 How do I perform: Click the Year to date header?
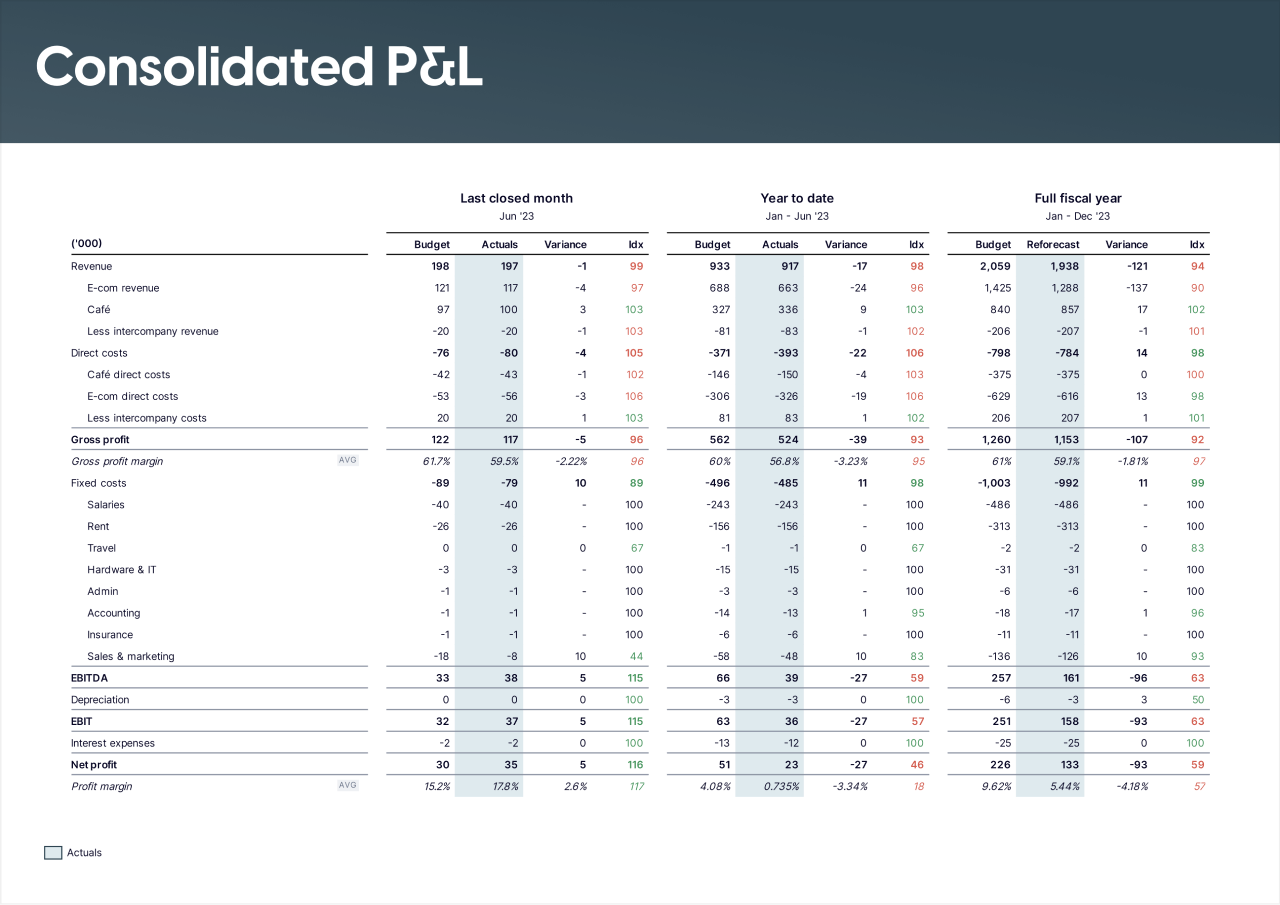point(797,198)
